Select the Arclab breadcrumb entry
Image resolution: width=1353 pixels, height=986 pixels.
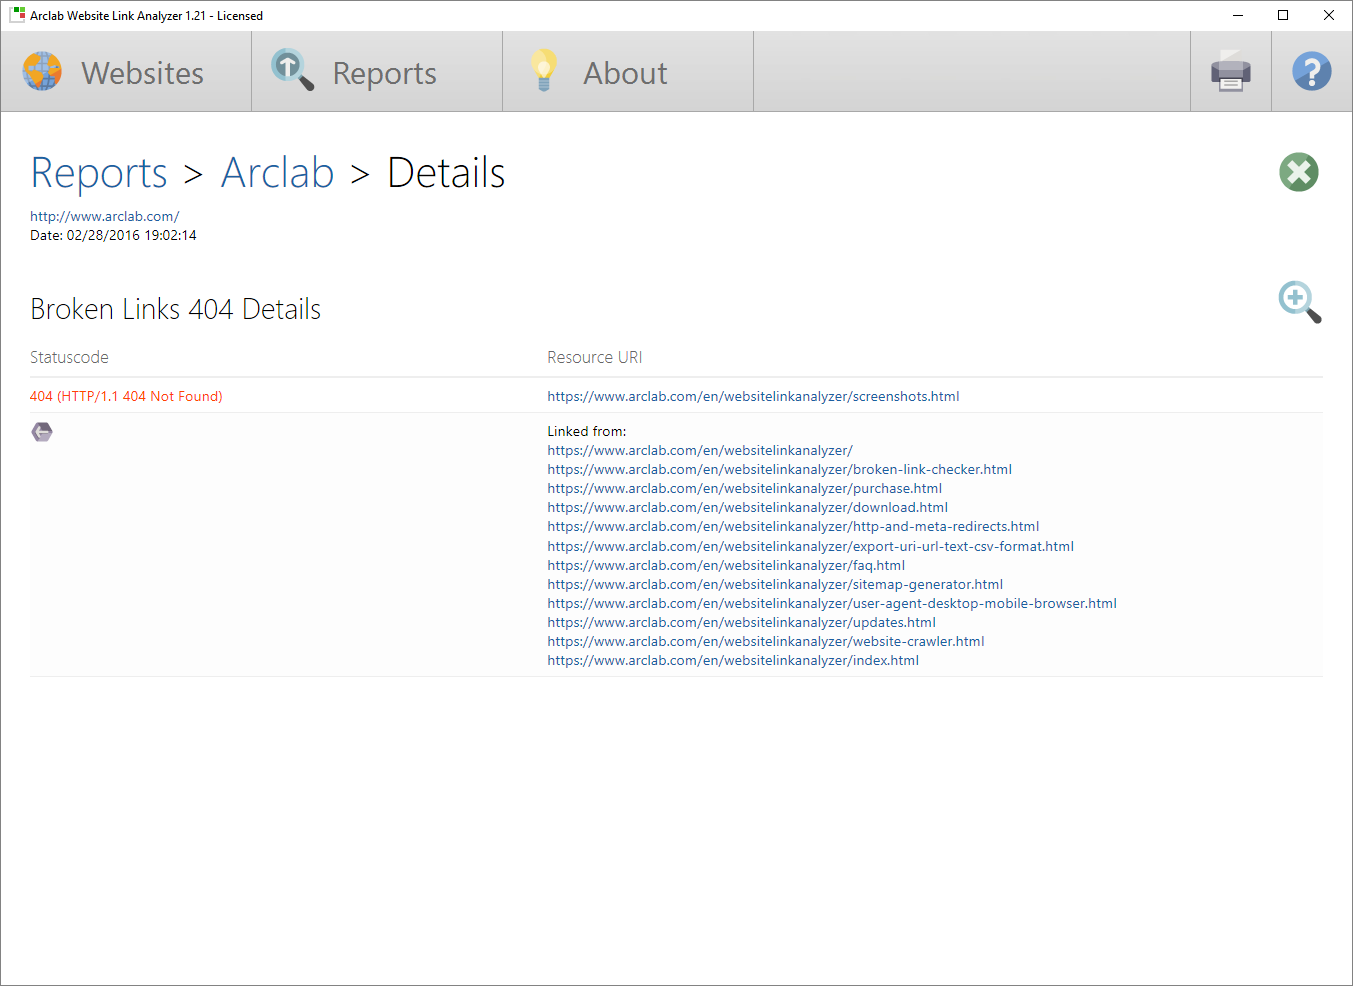[277, 173]
